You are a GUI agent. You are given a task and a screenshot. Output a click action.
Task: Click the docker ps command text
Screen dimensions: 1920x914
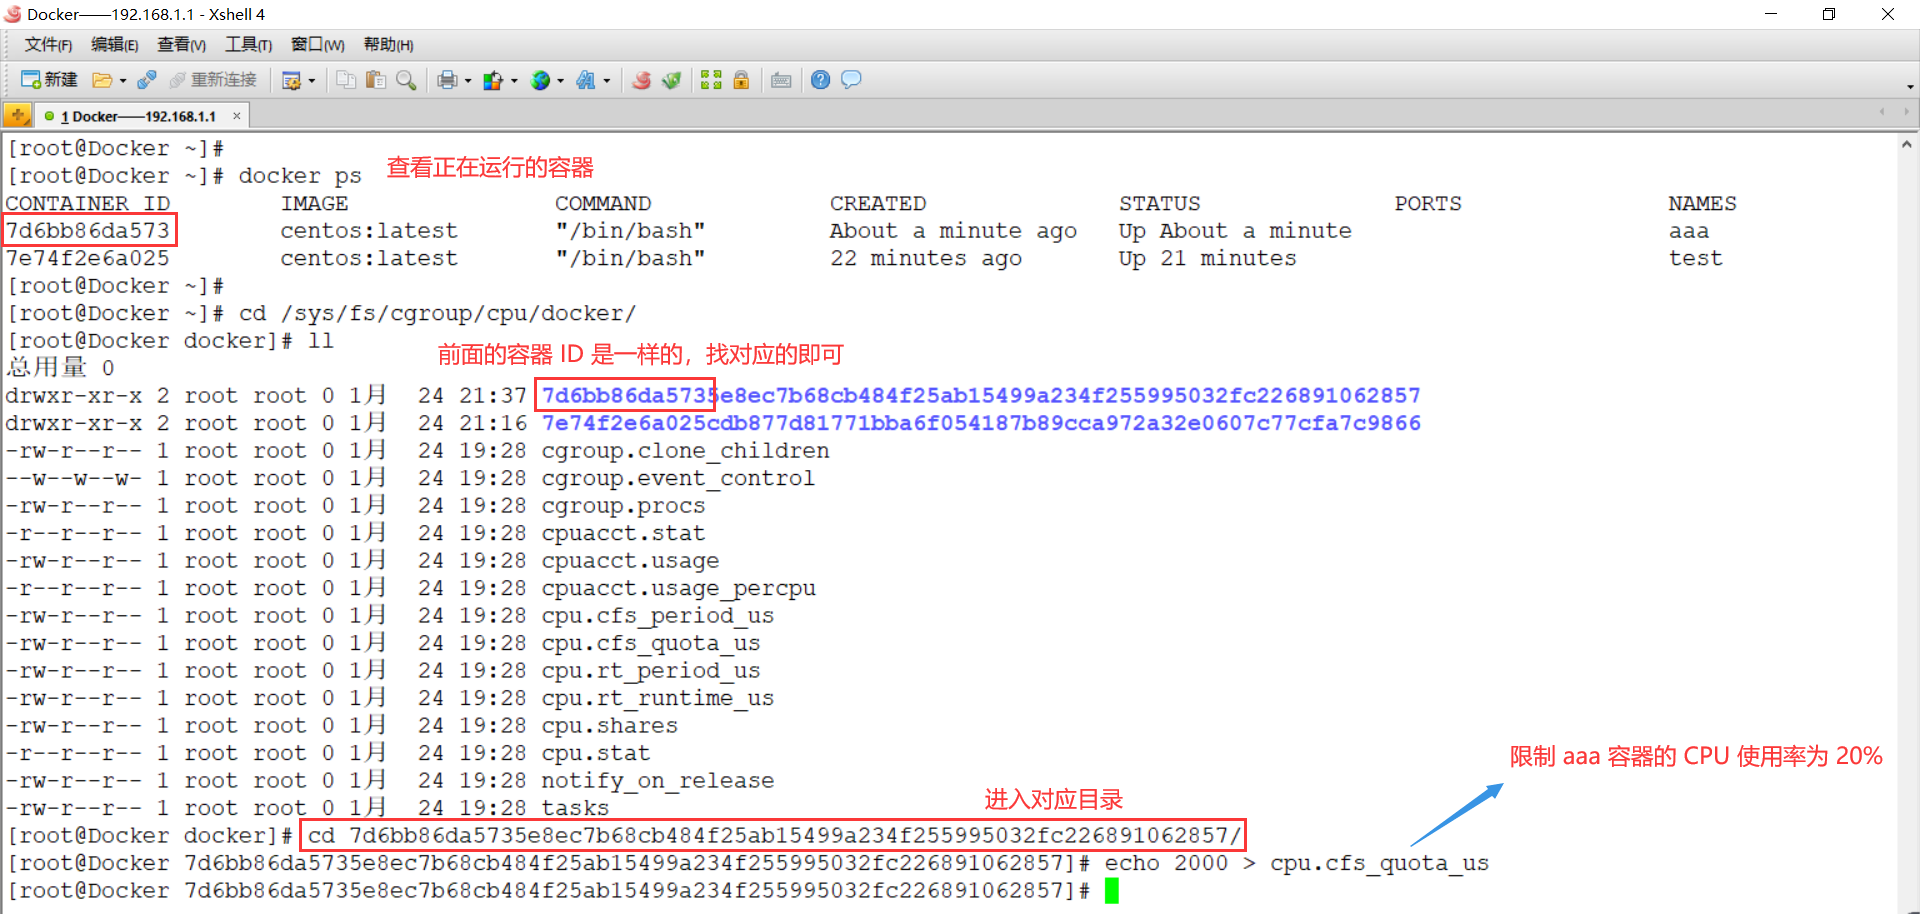tap(300, 176)
